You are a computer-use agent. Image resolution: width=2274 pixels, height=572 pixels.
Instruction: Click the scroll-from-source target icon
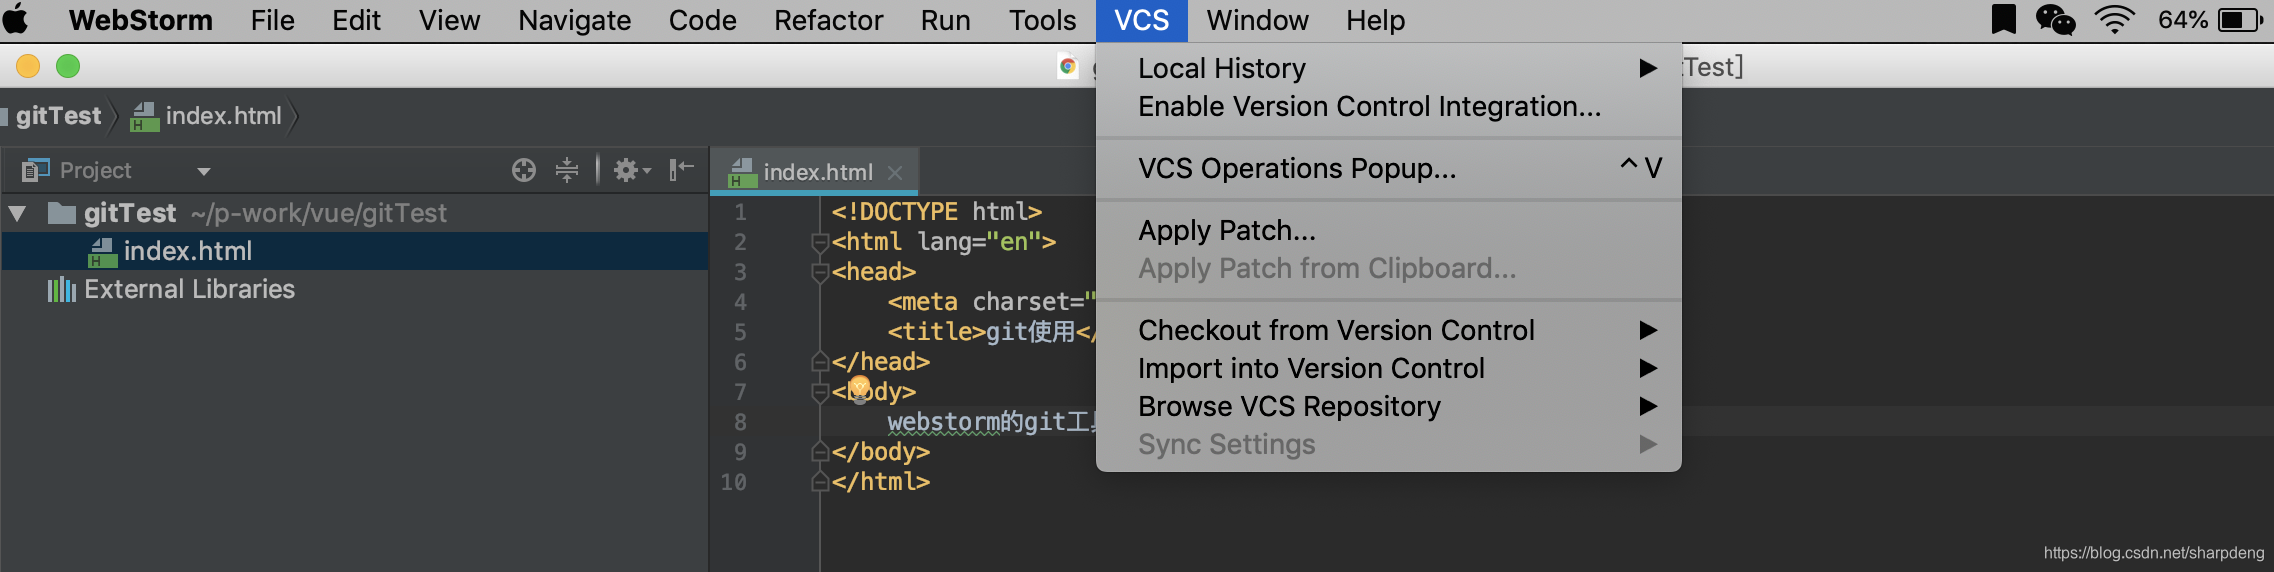[x=524, y=170]
